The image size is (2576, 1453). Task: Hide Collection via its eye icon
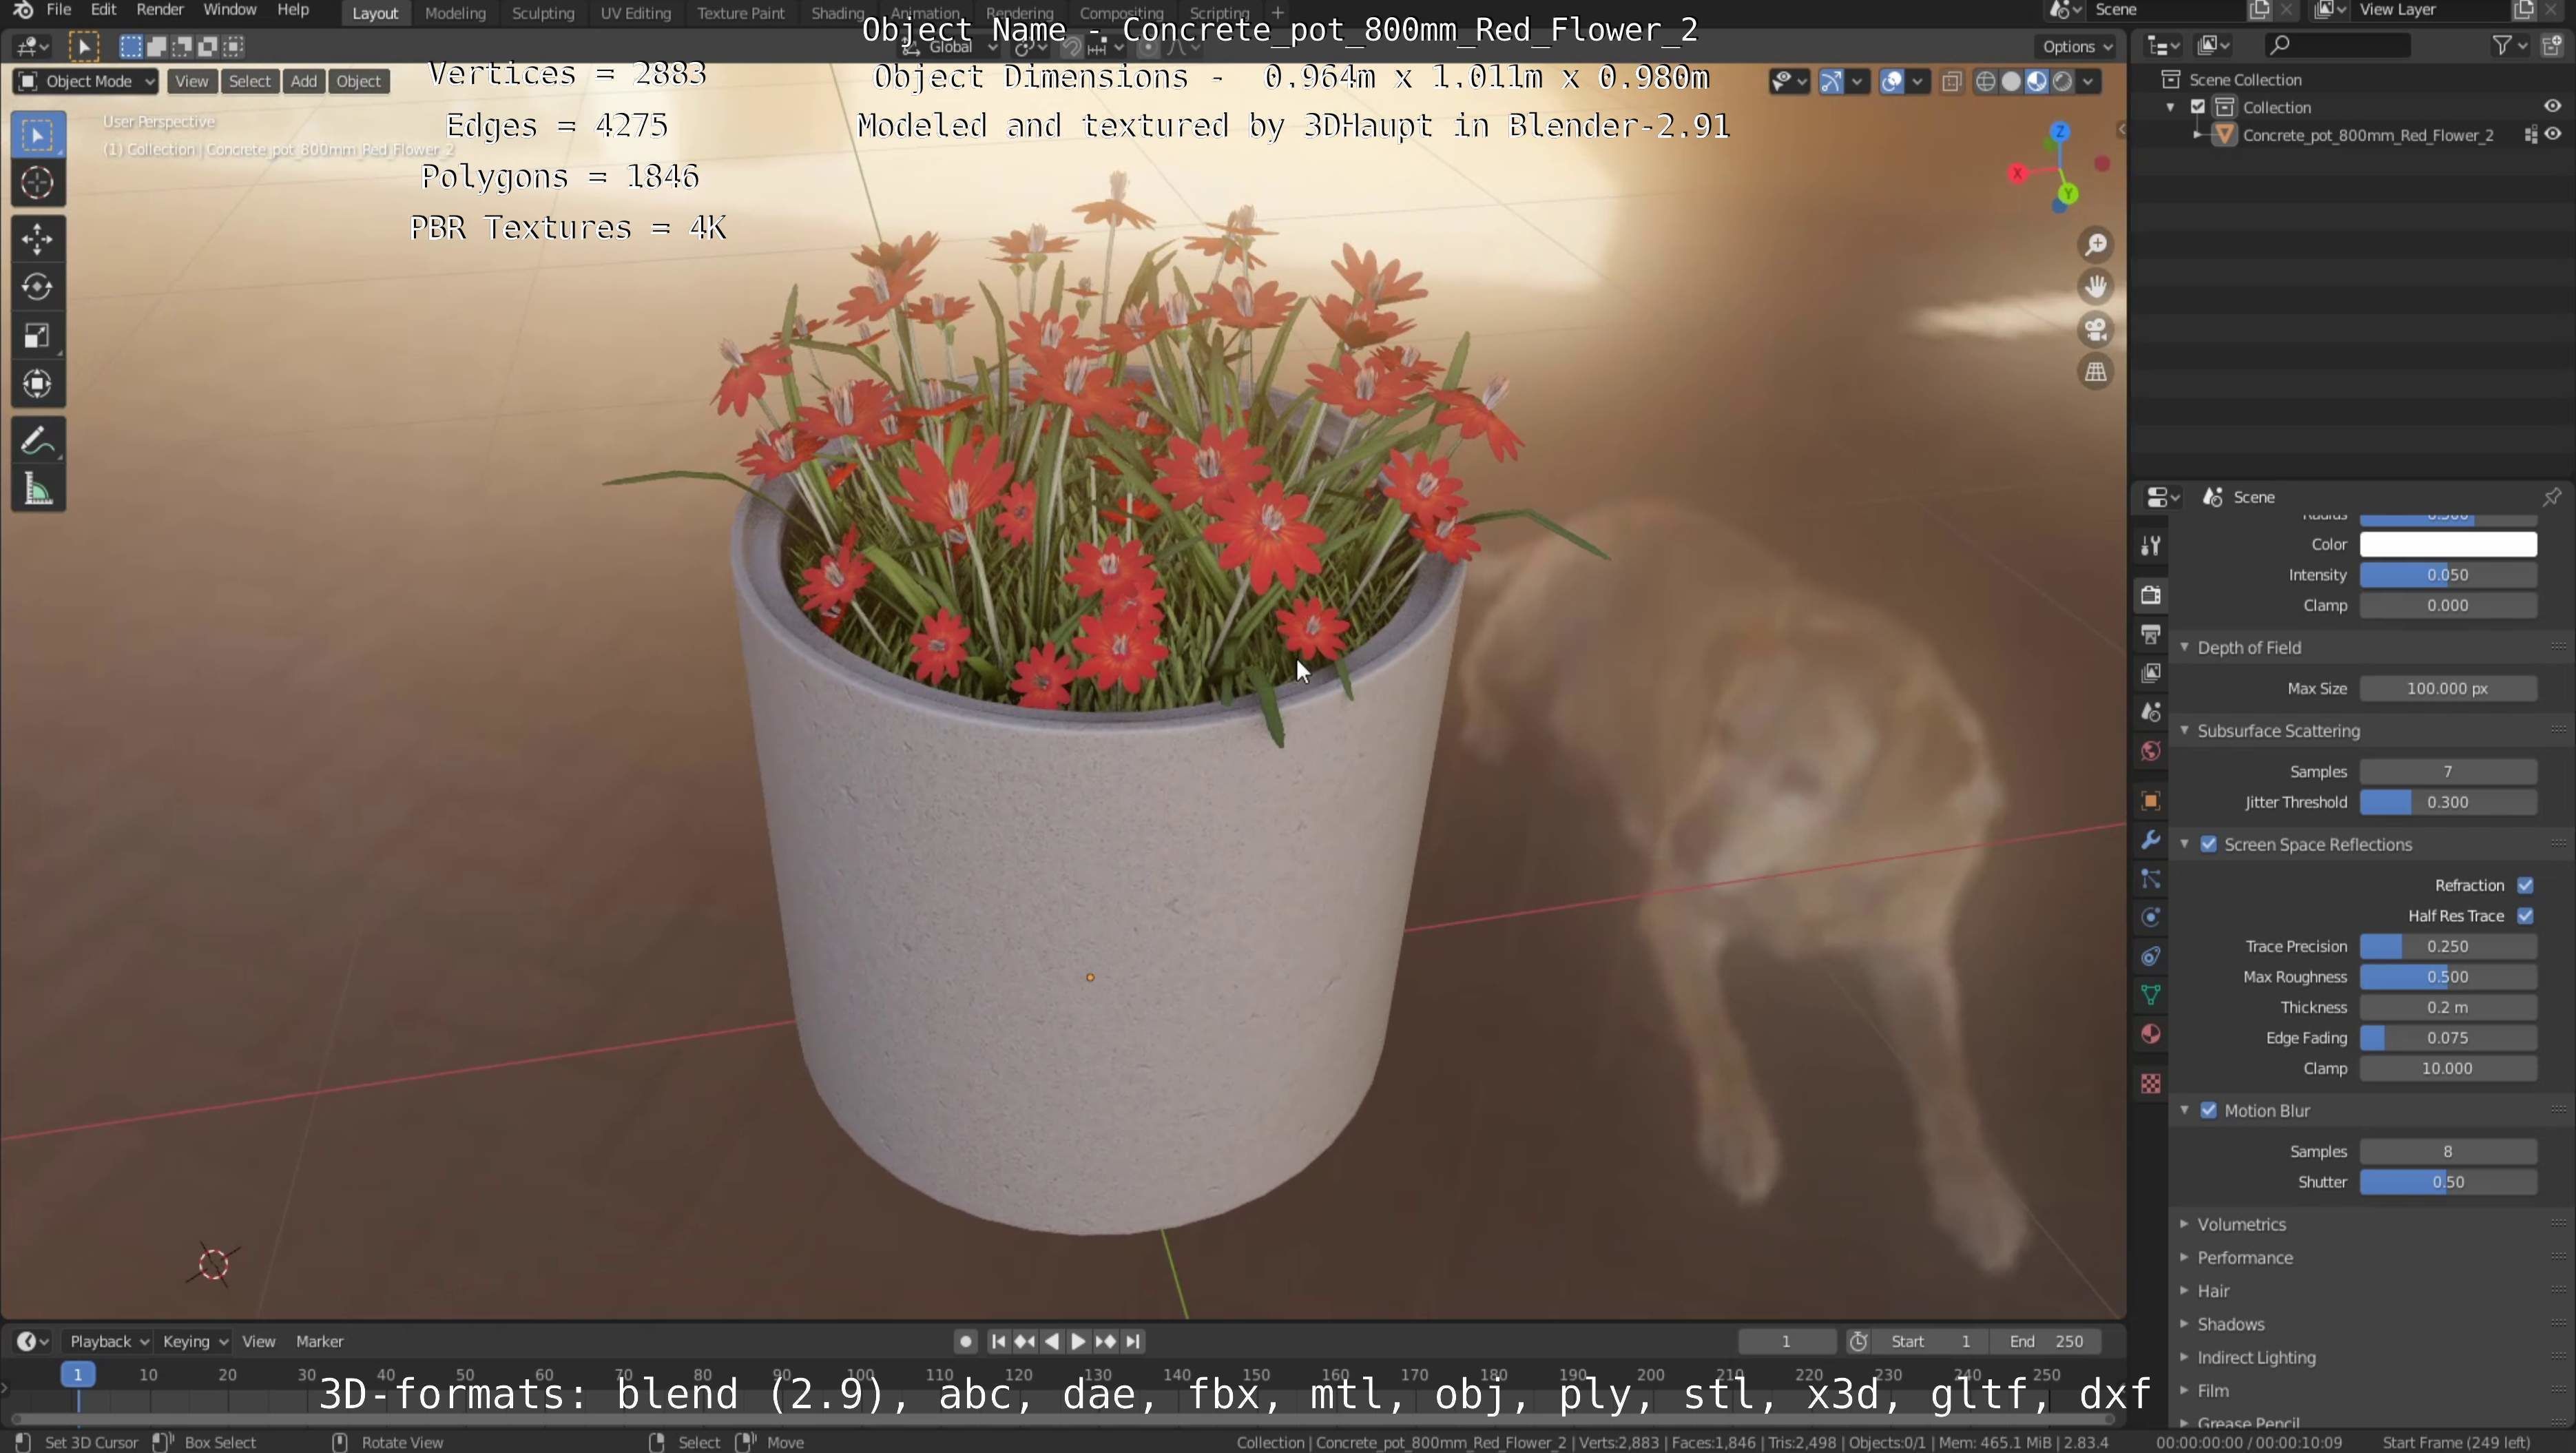[x=2552, y=107]
